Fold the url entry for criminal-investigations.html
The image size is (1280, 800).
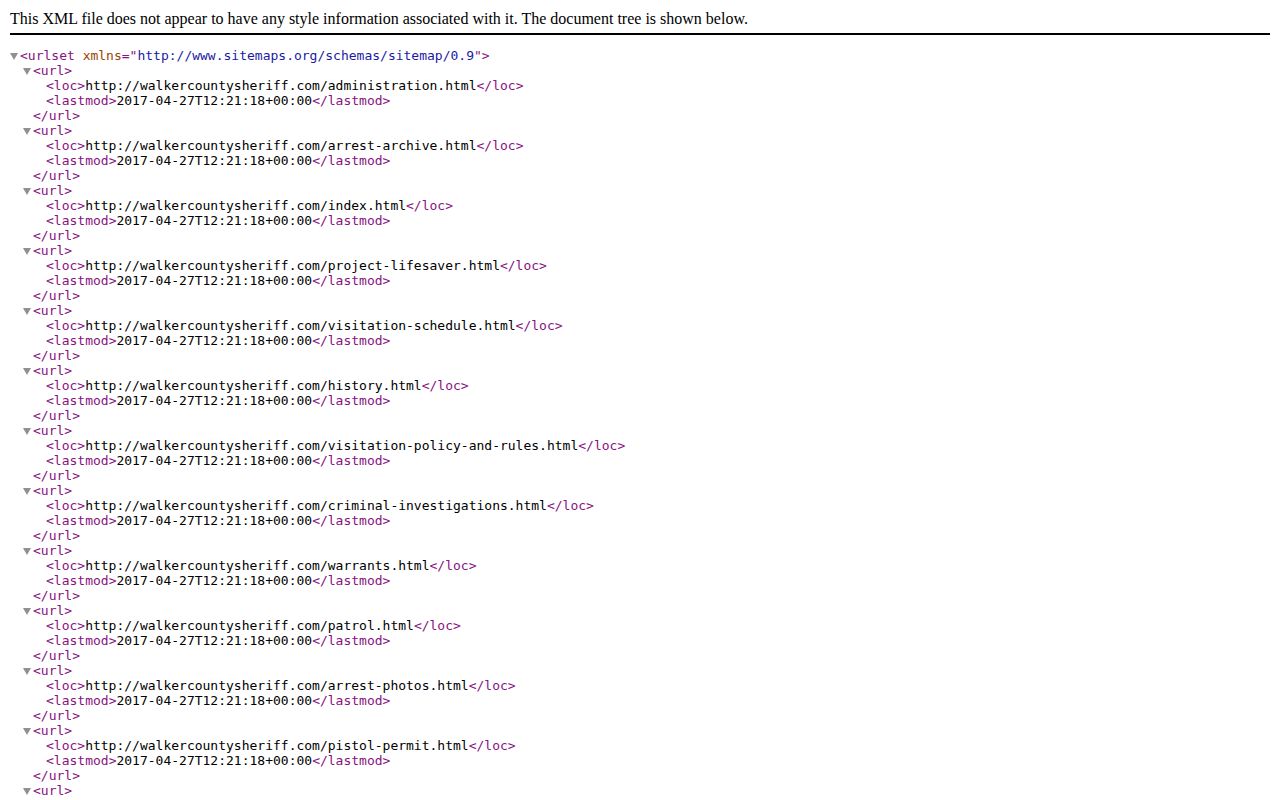click(x=27, y=491)
